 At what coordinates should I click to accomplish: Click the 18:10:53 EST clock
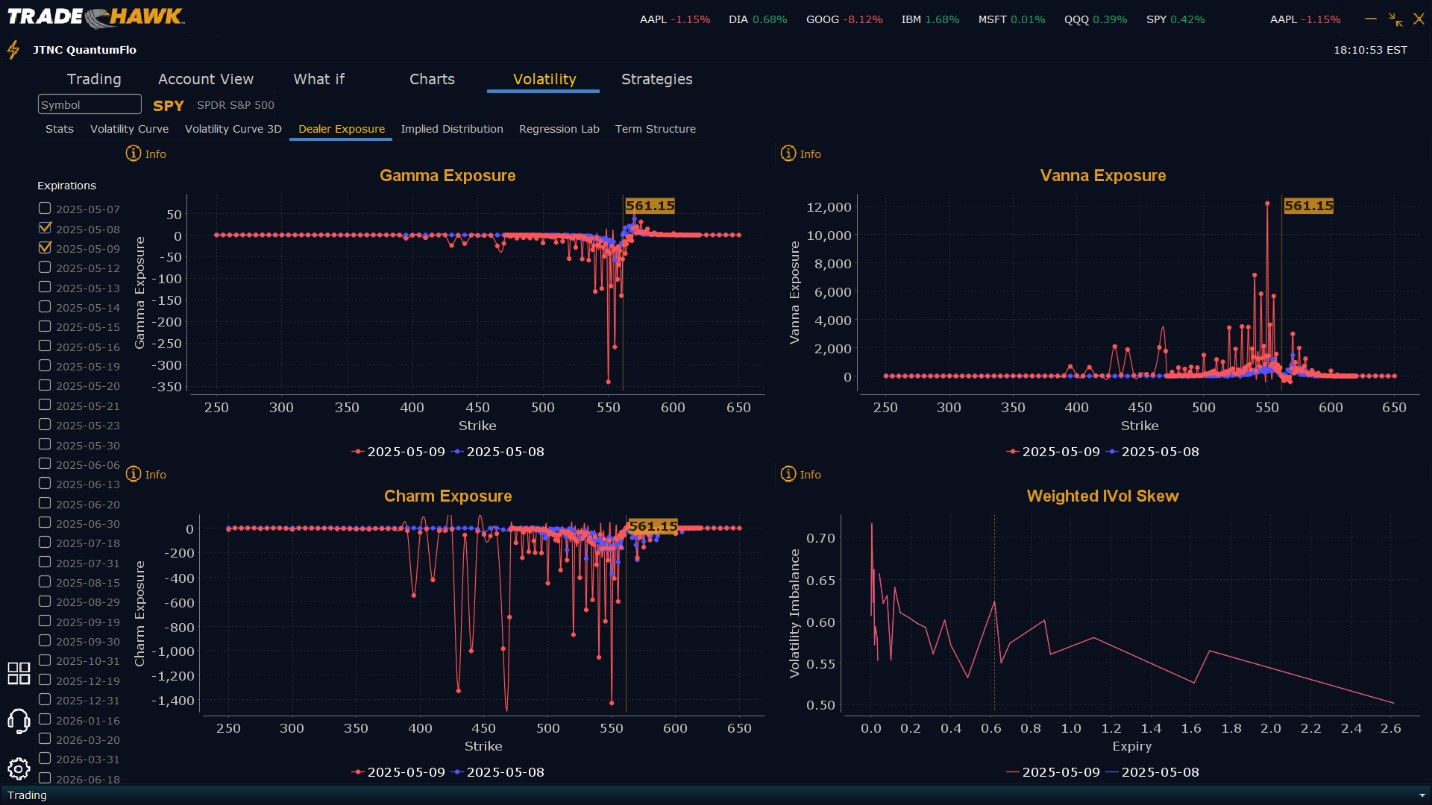tap(1370, 50)
